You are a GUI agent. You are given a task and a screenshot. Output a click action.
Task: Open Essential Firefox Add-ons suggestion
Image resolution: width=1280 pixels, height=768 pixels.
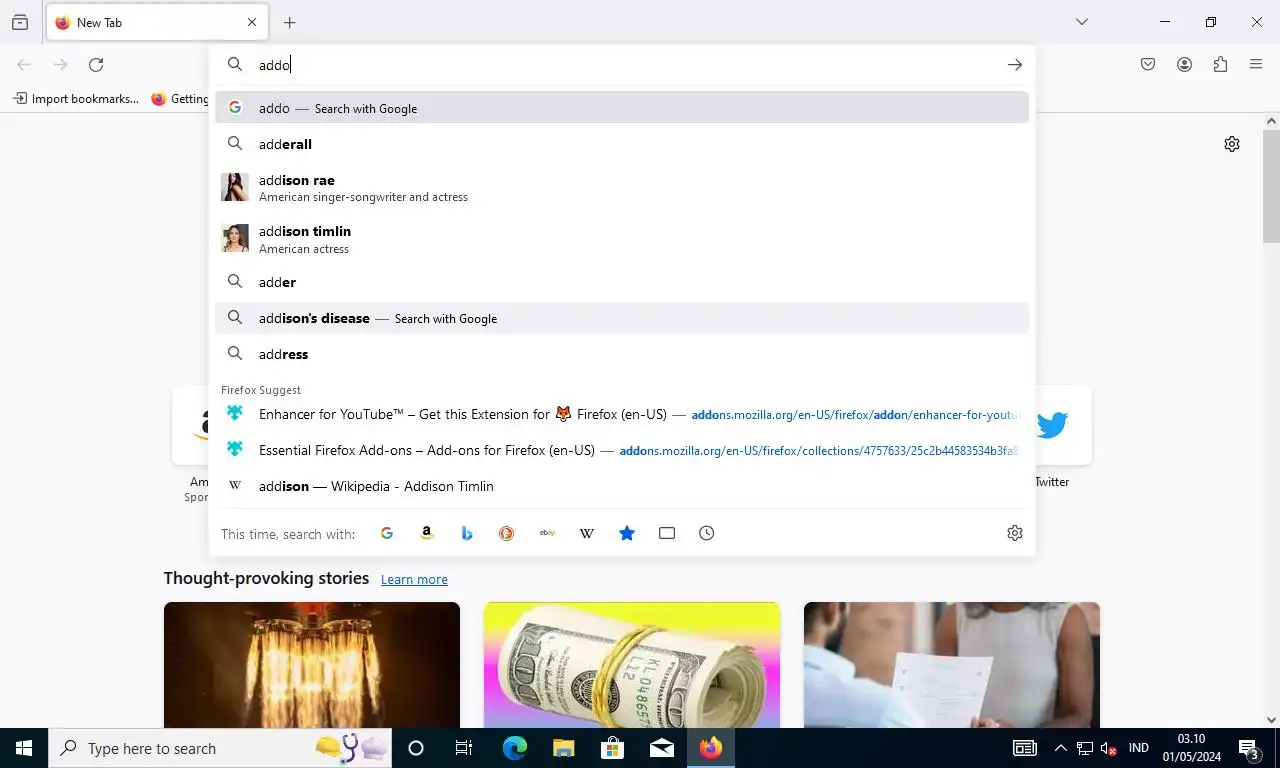coord(622,450)
